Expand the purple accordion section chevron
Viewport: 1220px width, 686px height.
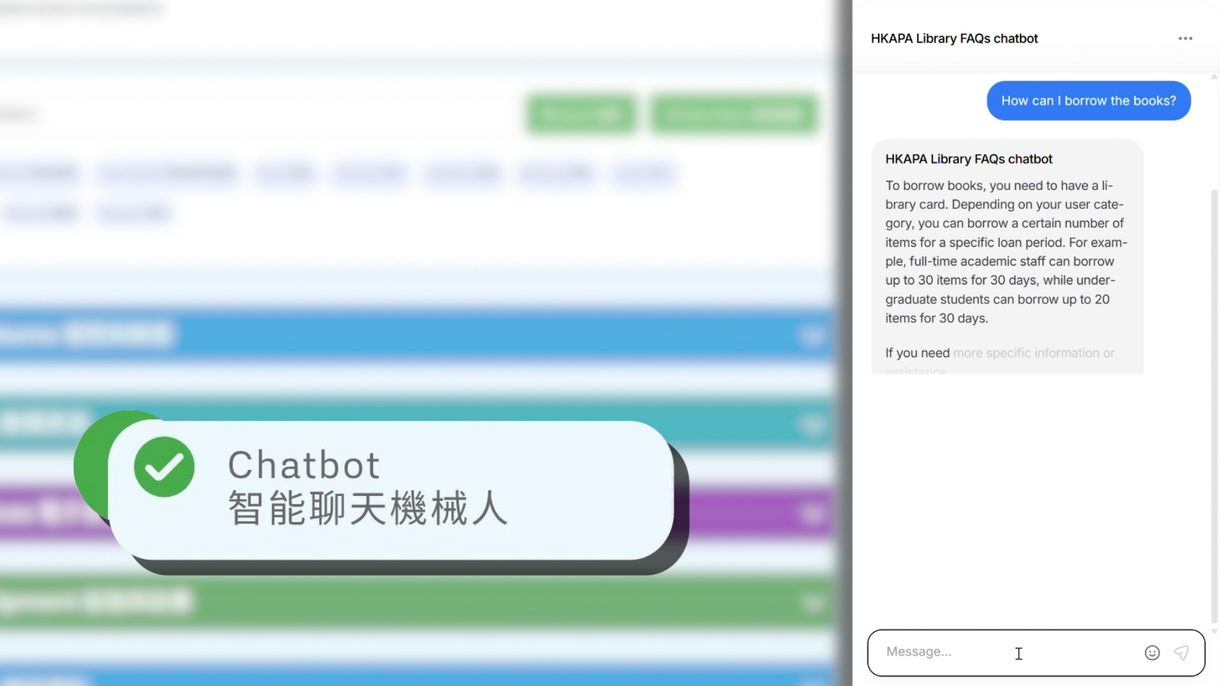coord(812,514)
